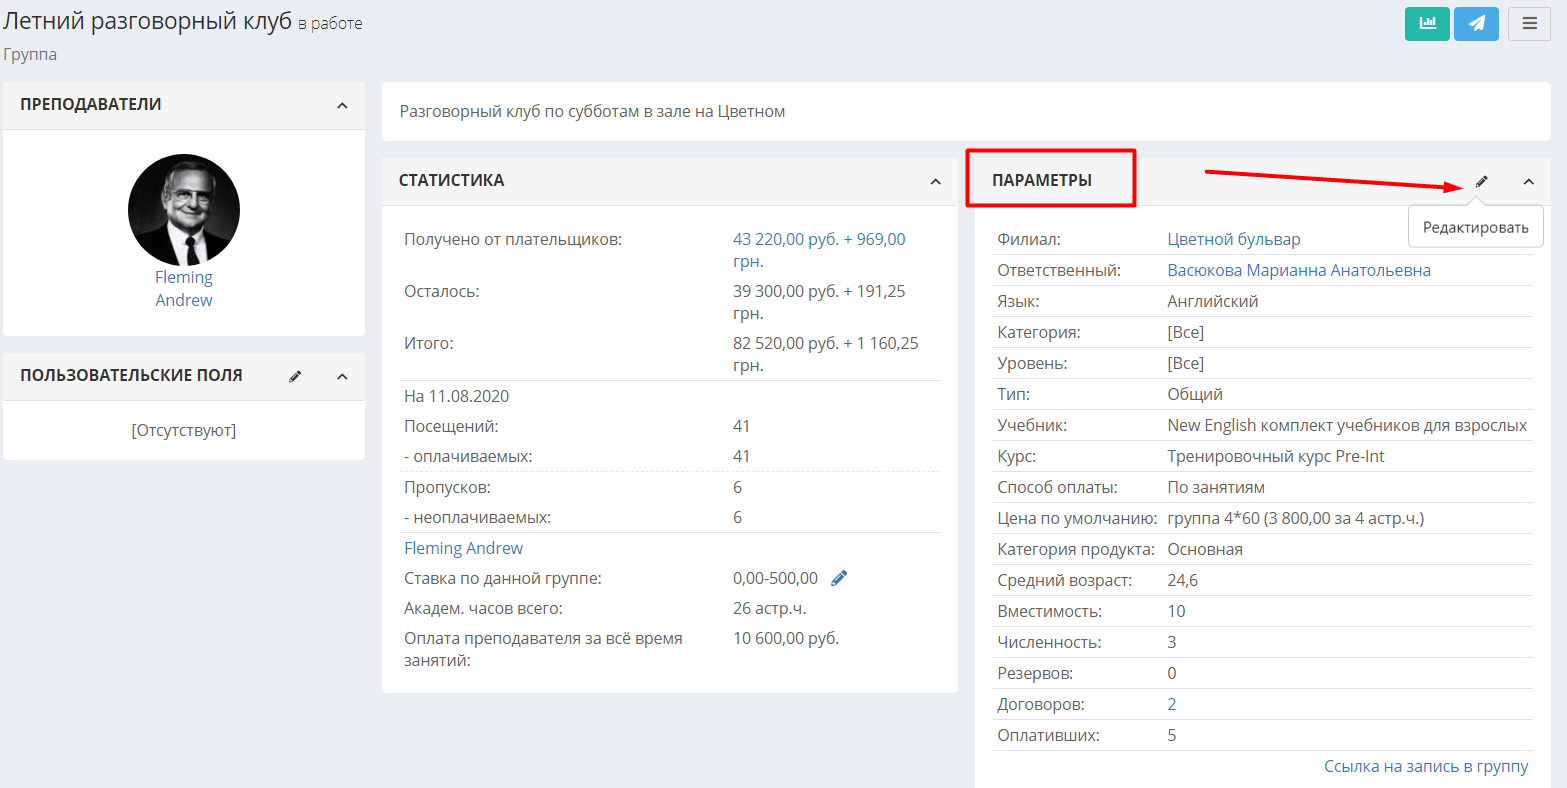Collapse the Пользовательские поля panel
Viewport: 1567px width, 788px height.
(x=342, y=376)
